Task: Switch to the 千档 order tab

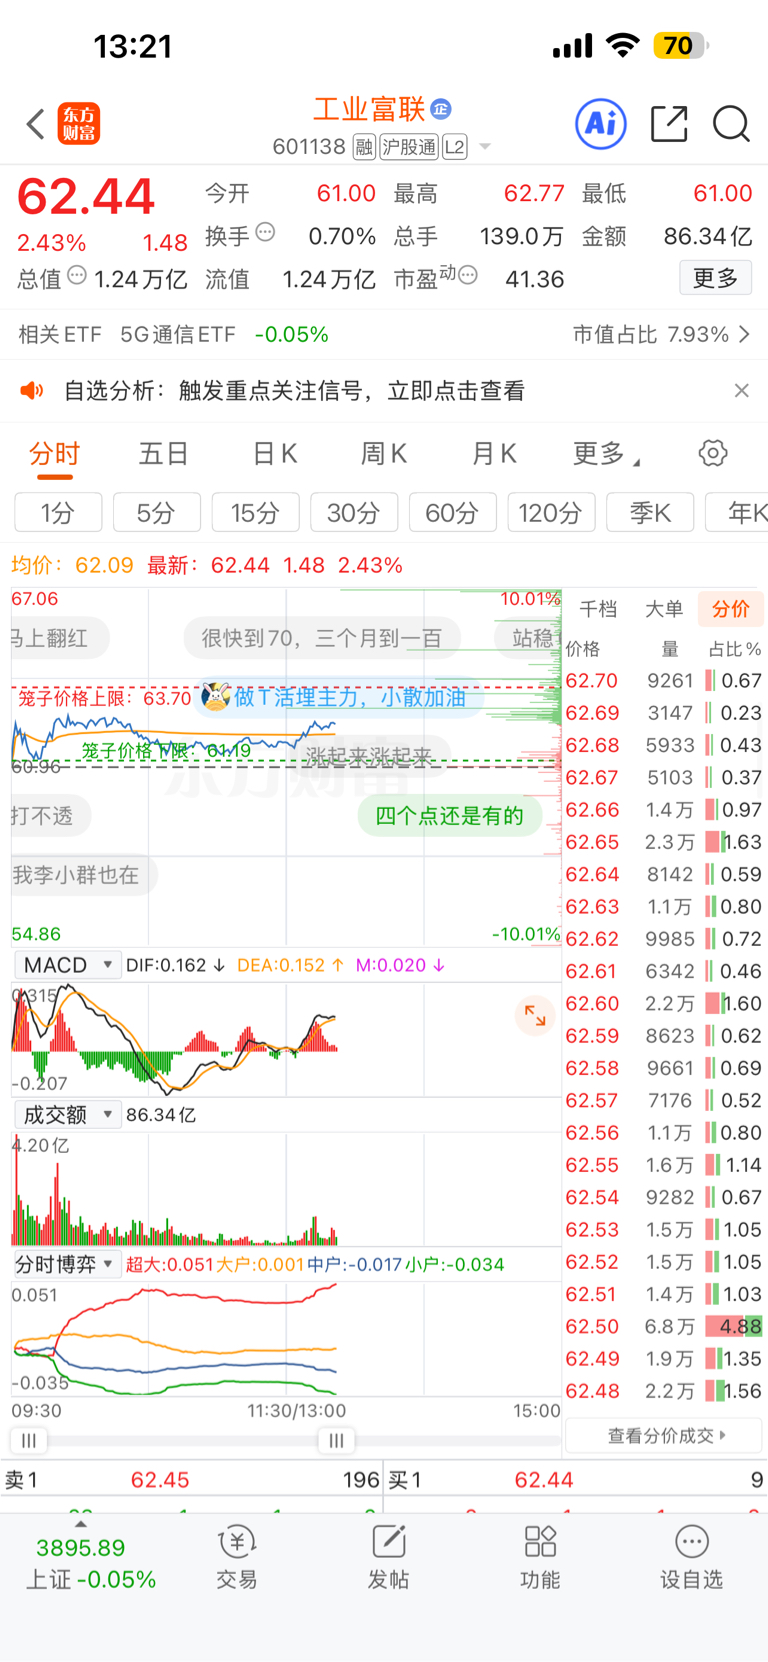Action: click(598, 609)
